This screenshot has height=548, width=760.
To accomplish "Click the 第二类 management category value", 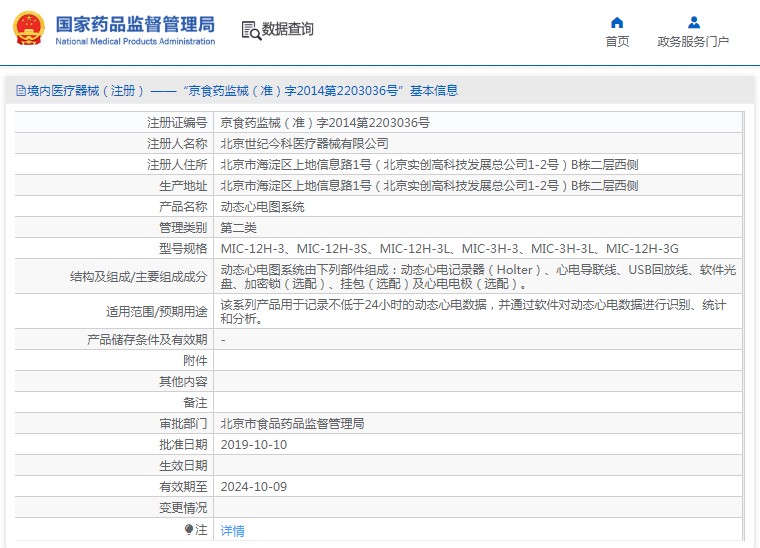I will click(x=238, y=228).
